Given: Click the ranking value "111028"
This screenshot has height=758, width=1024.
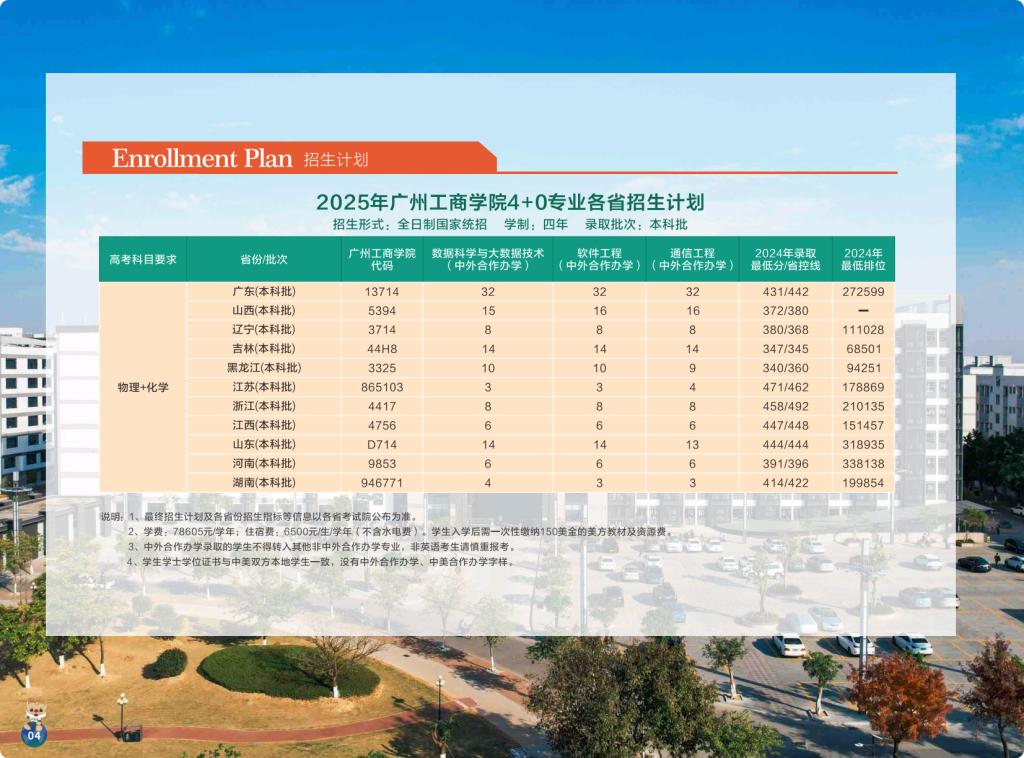Looking at the screenshot, I should tap(863, 330).
